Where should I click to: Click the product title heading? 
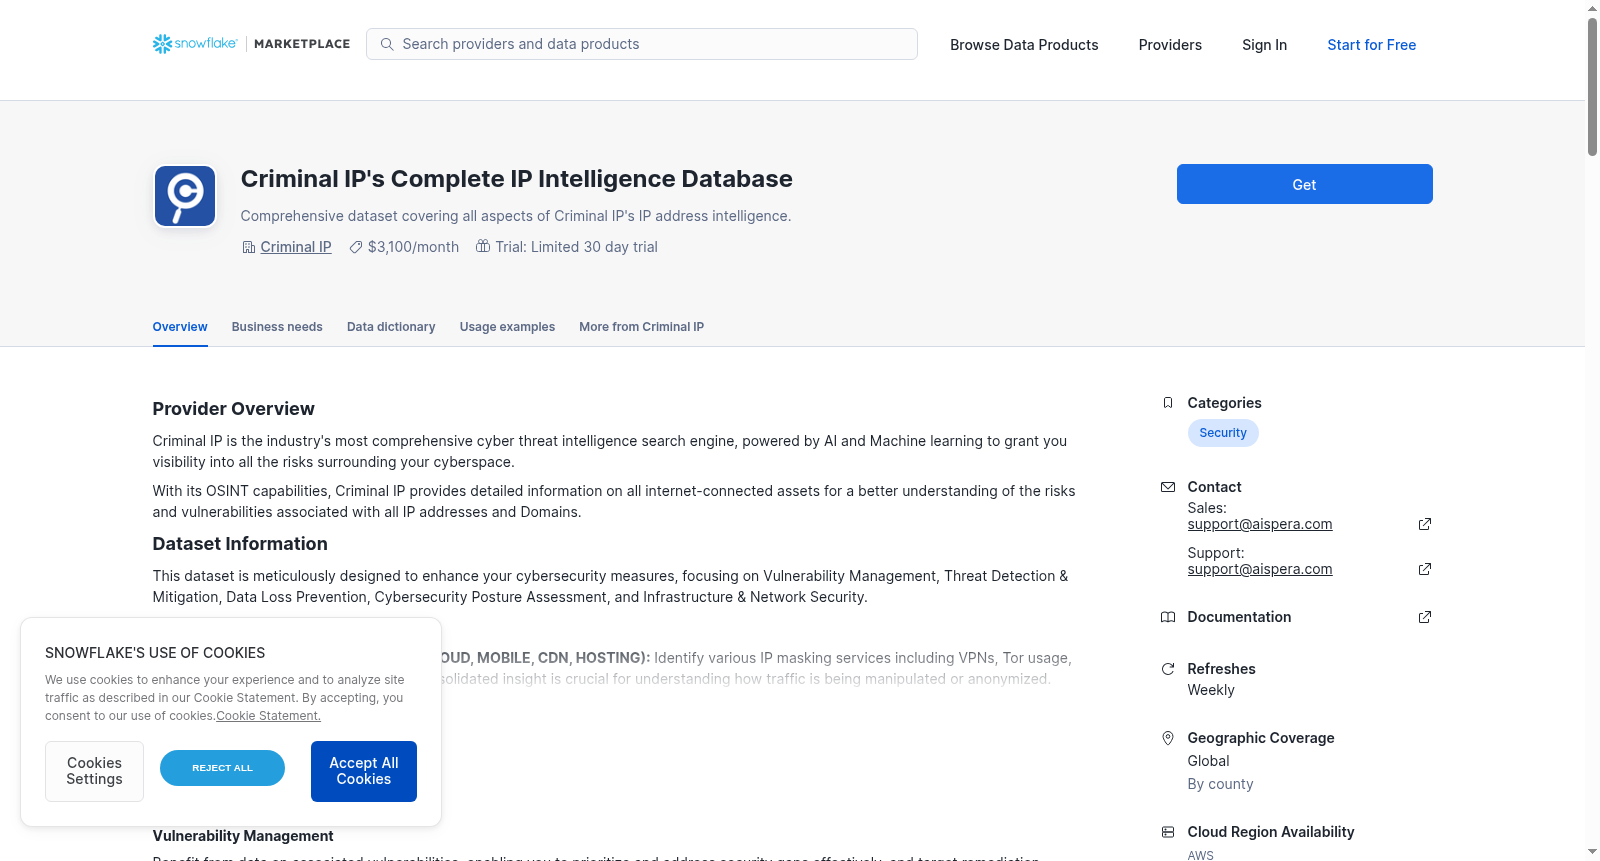(517, 179)
